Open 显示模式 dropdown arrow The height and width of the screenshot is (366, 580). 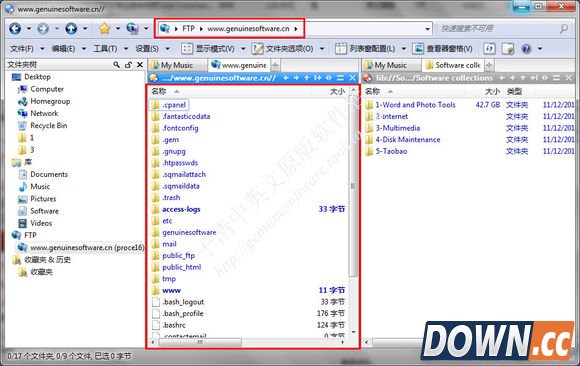coord(243,49)
